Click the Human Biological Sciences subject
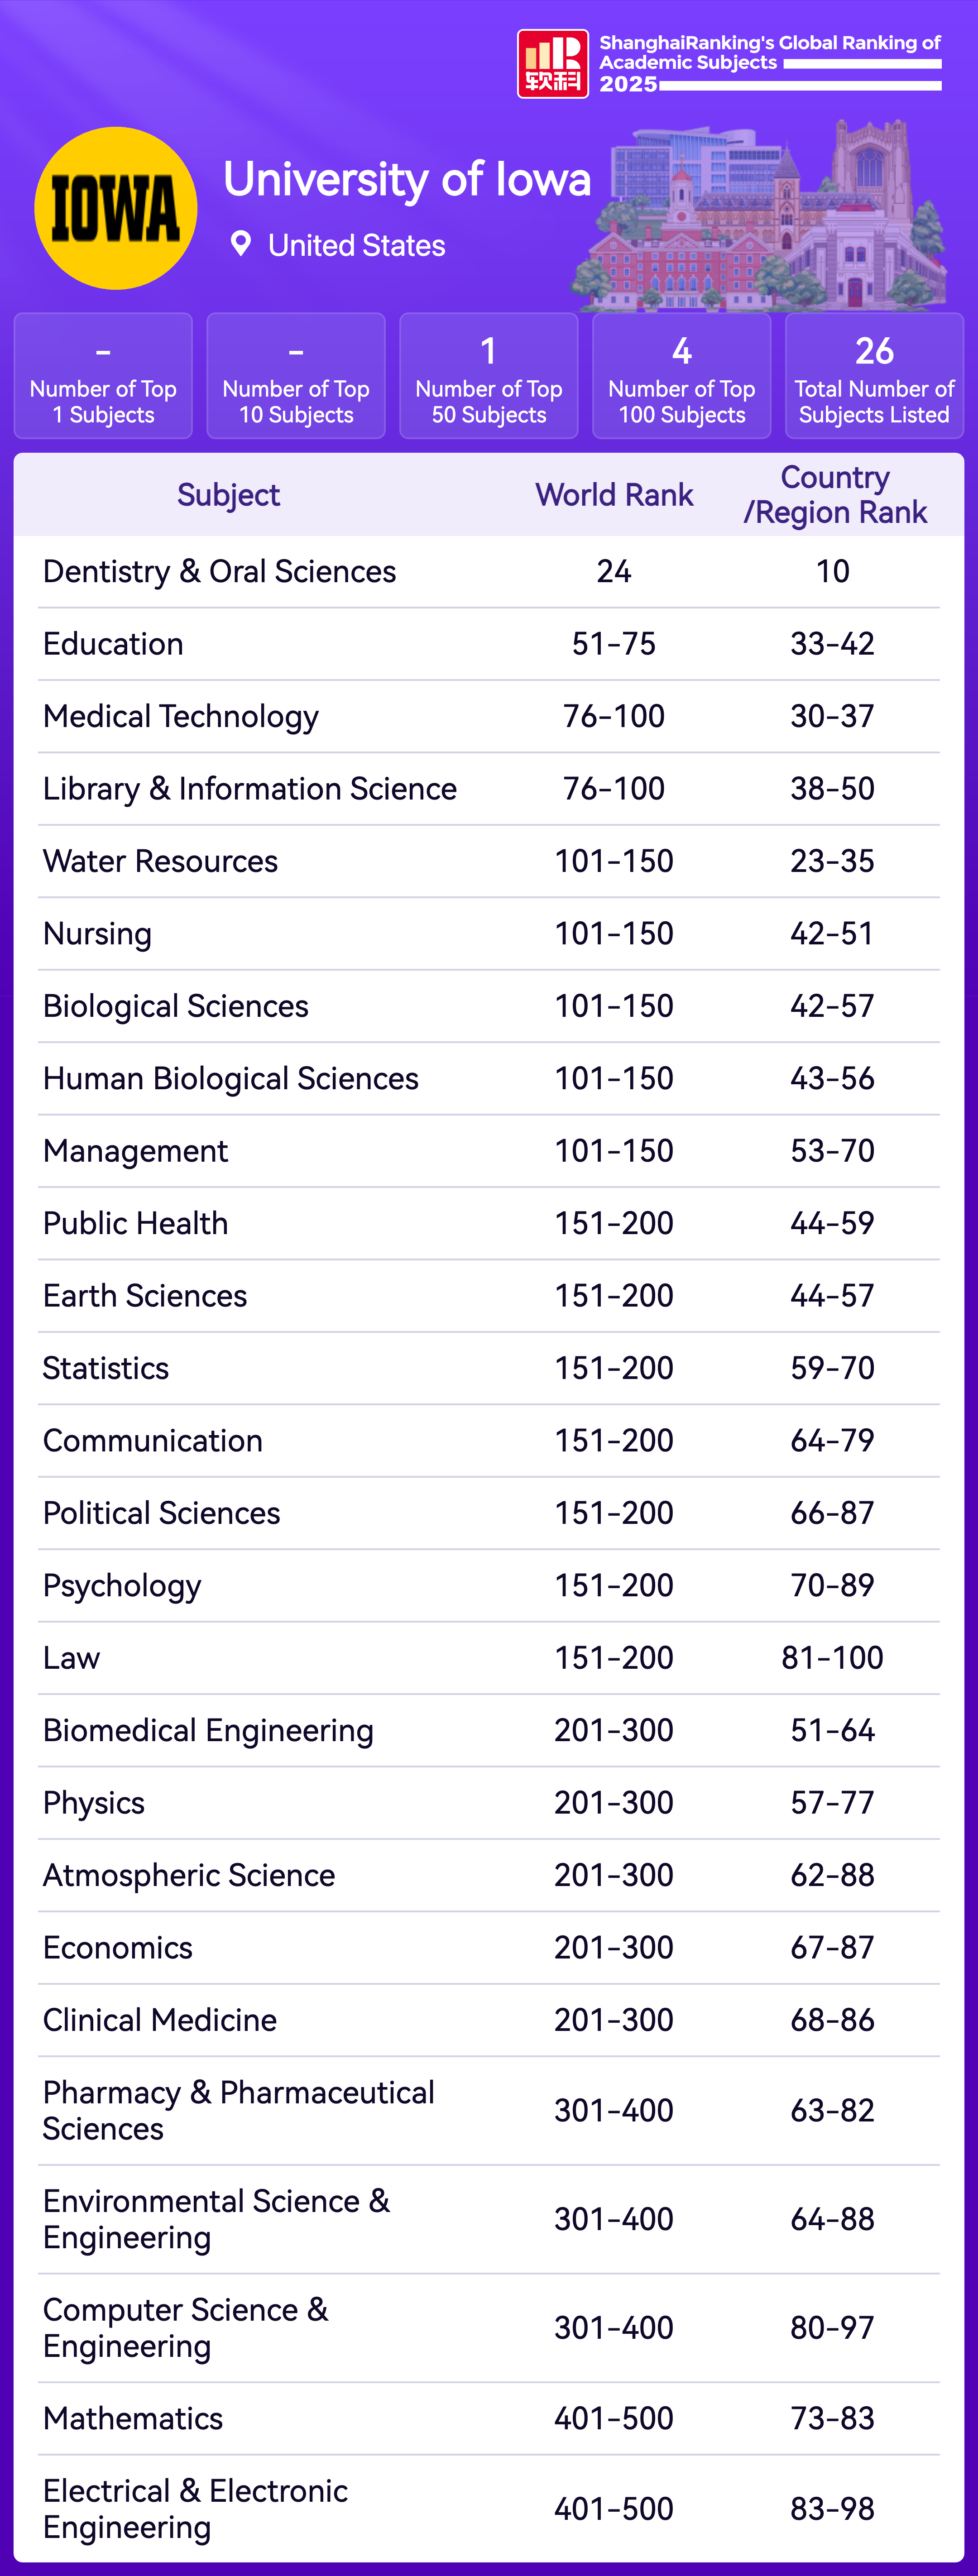This screenshot has width=978, height=2576. [231, 1079]
